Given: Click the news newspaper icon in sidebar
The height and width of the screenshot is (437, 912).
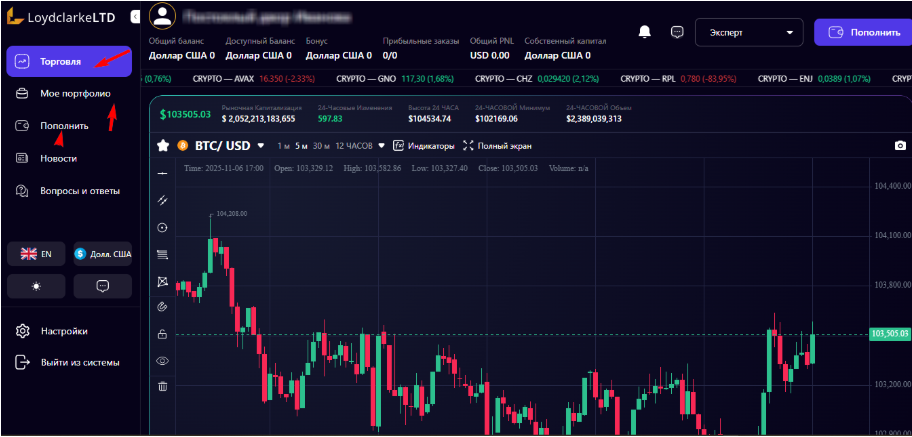Looking at the screenshot, I should tap(22, 158).
